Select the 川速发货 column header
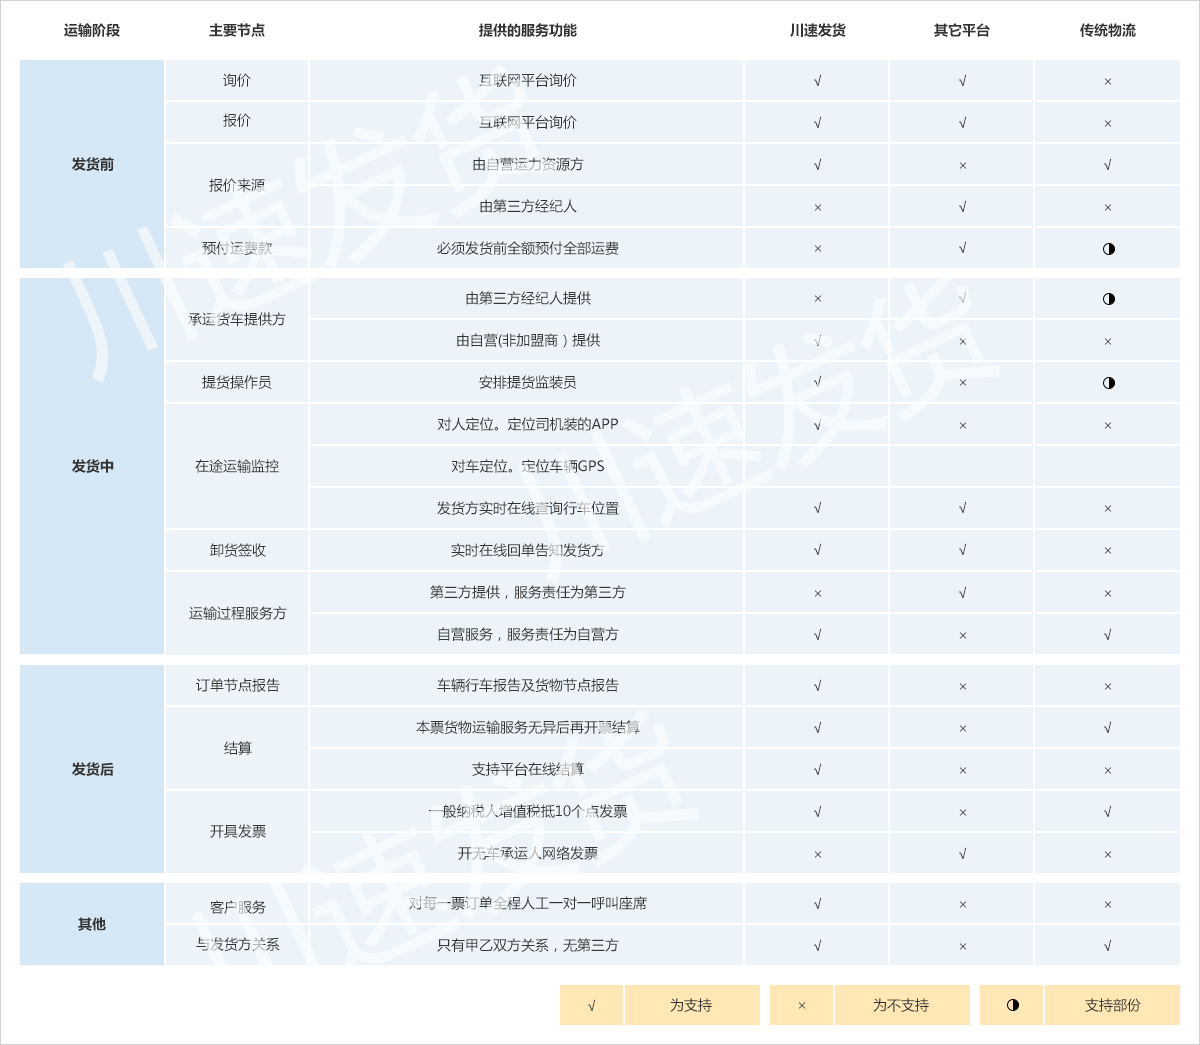 (x=817, y=31)
